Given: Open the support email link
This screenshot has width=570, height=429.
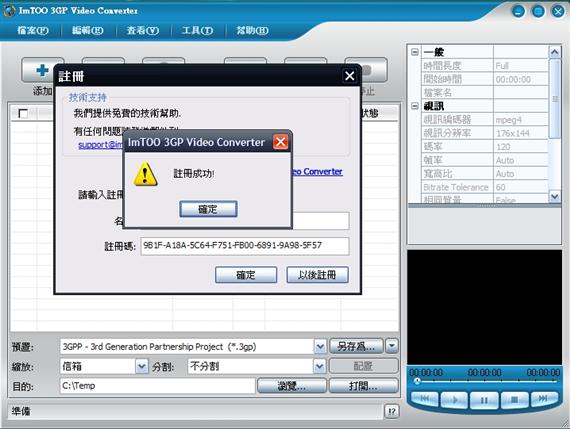Looking at the screenshot, I should point(101,145).
